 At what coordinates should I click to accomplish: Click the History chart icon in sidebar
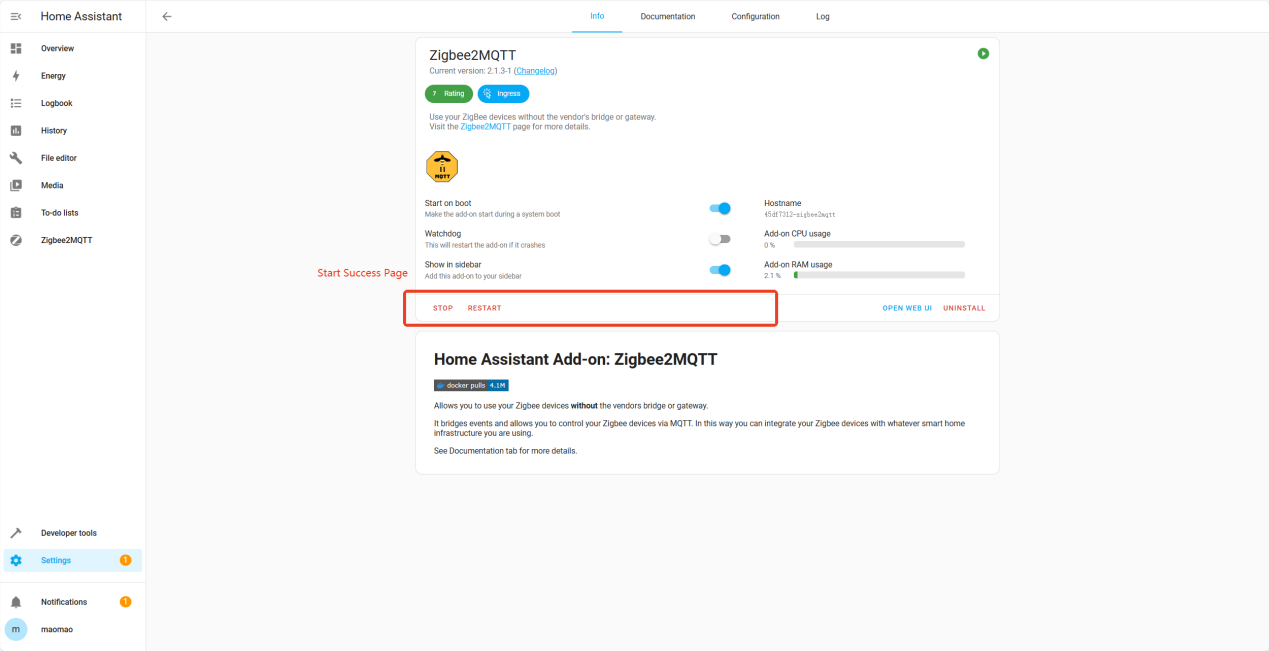[x=16, y=131]
